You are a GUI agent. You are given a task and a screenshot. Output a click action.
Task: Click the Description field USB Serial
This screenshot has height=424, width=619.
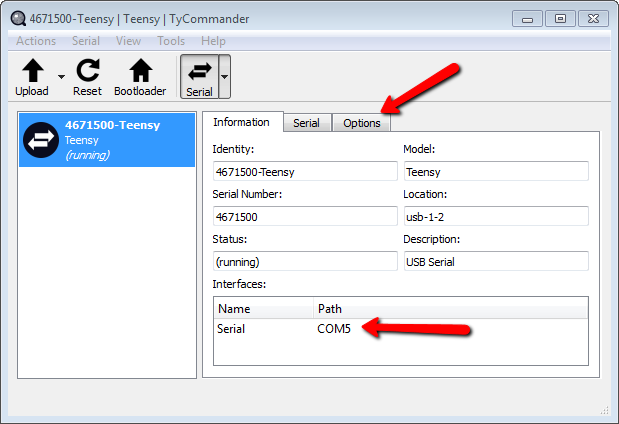(496, 261)
